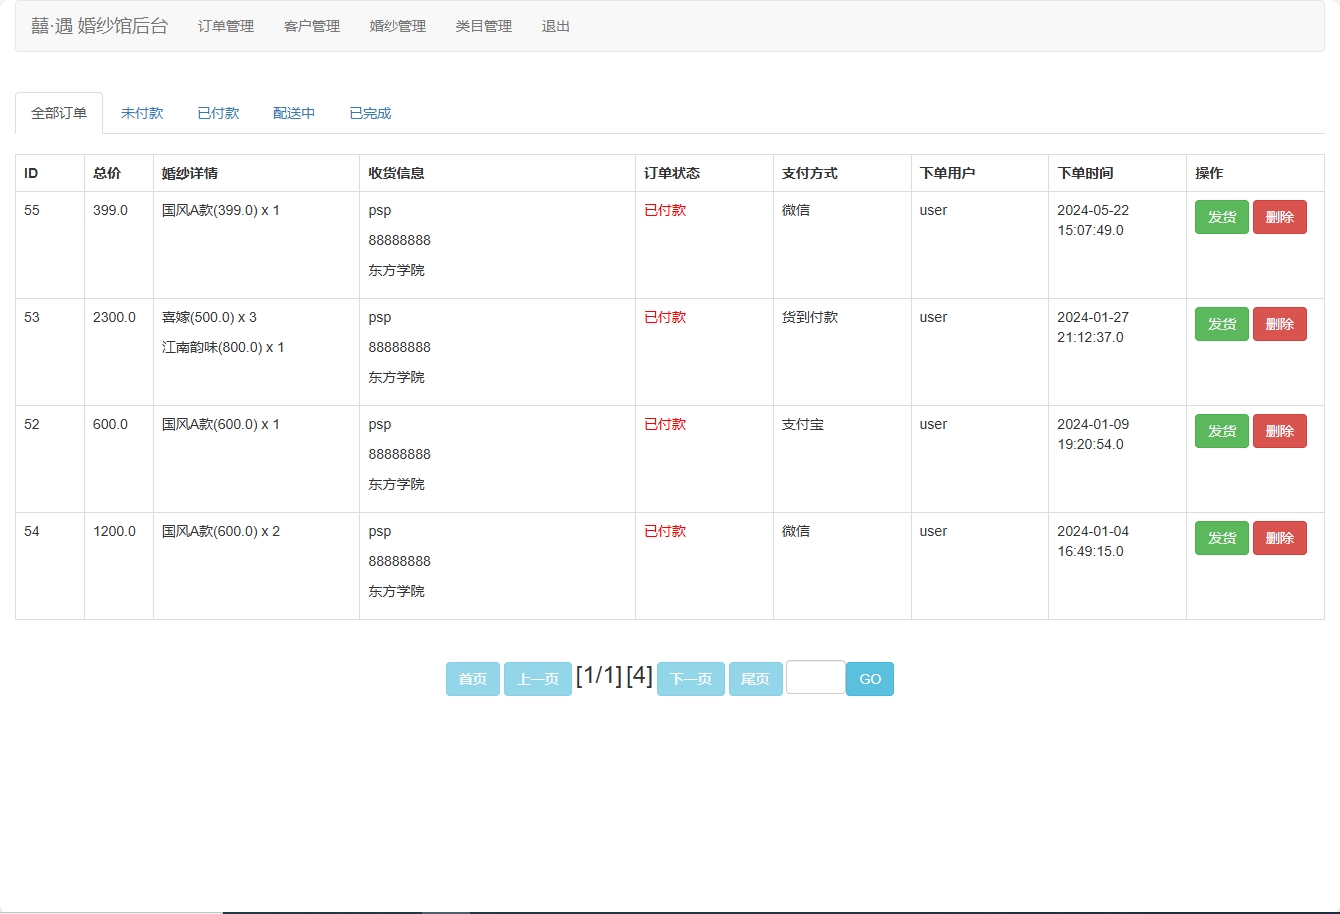Screen dimensions: 1340x914
Task: Select the 全部订单 tab
Action: click(x=59, y=114)
